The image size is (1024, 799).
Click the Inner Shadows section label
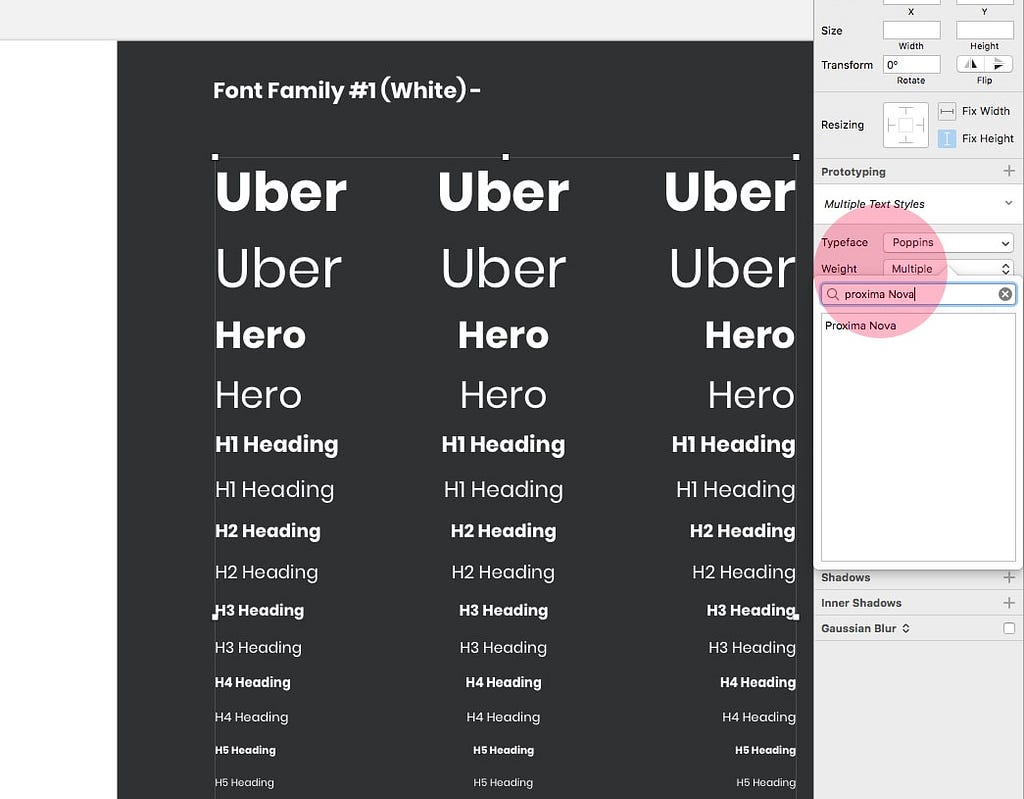(861, 603)
